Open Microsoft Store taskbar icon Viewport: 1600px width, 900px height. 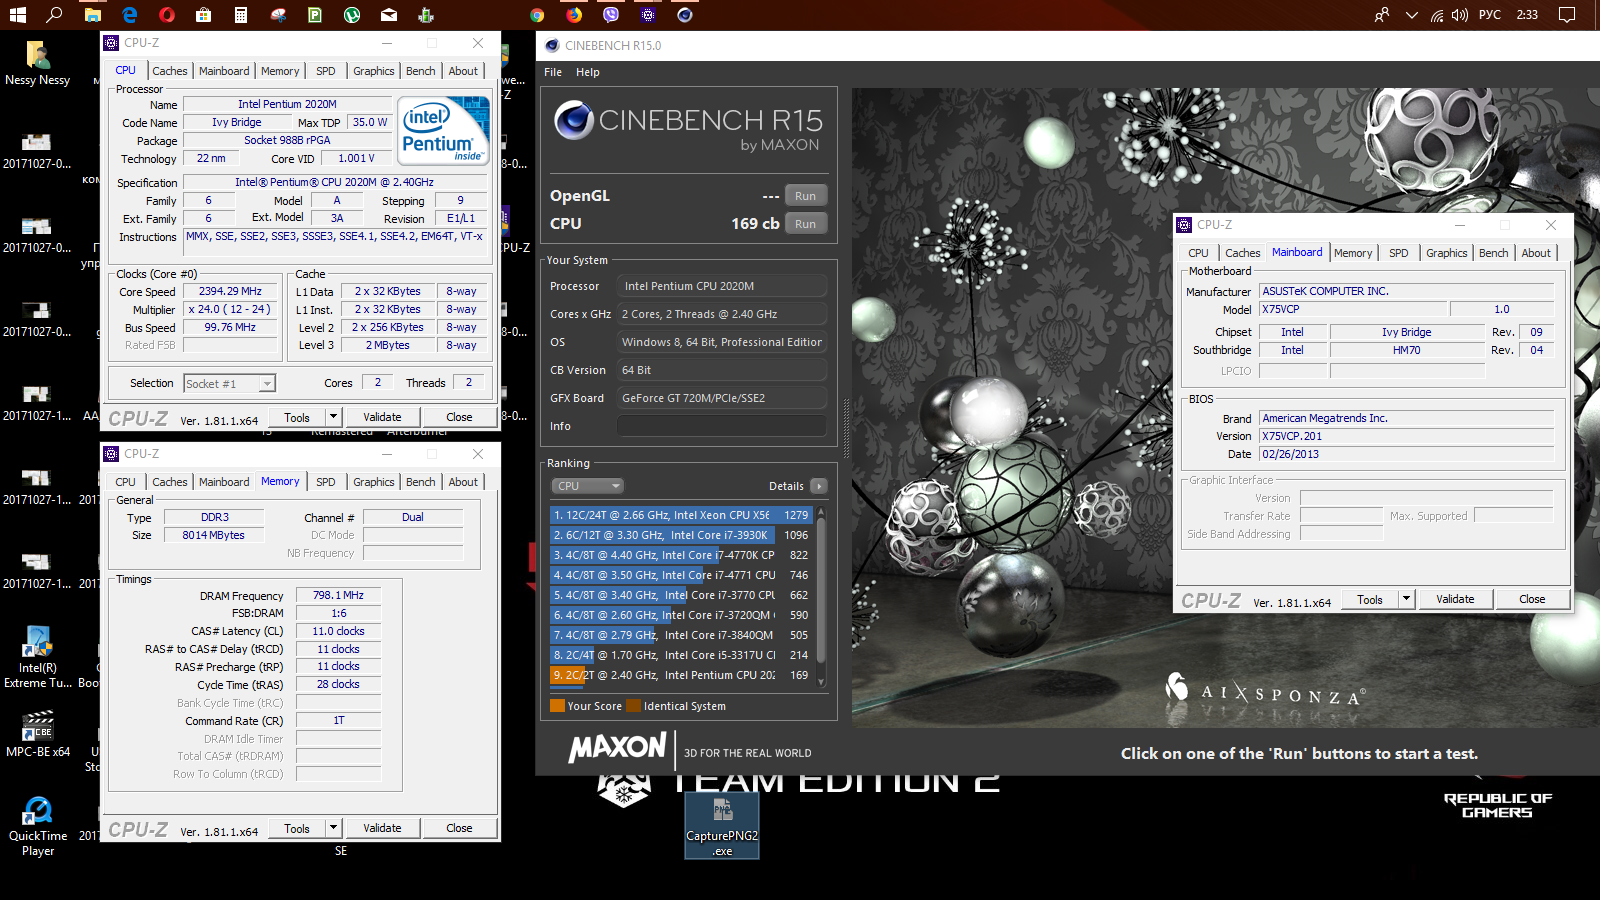204,15
